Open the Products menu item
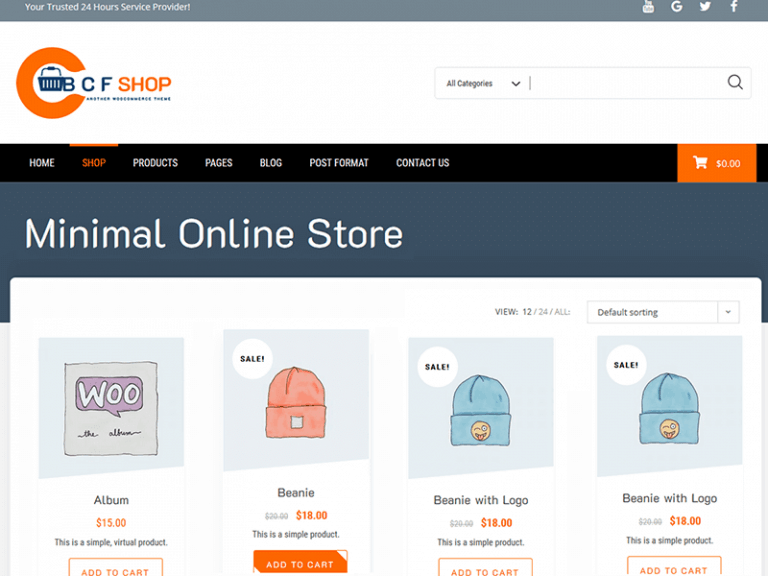This screenshot has height=576, width=768. [x=155, y=163]
